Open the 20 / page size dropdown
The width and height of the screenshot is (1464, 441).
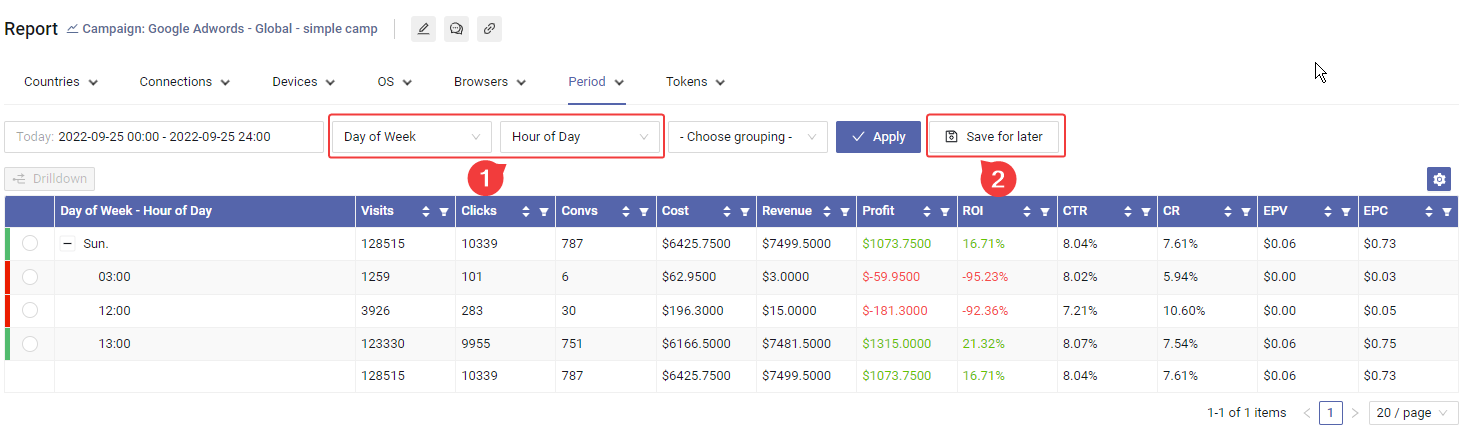click(1413, 412)
